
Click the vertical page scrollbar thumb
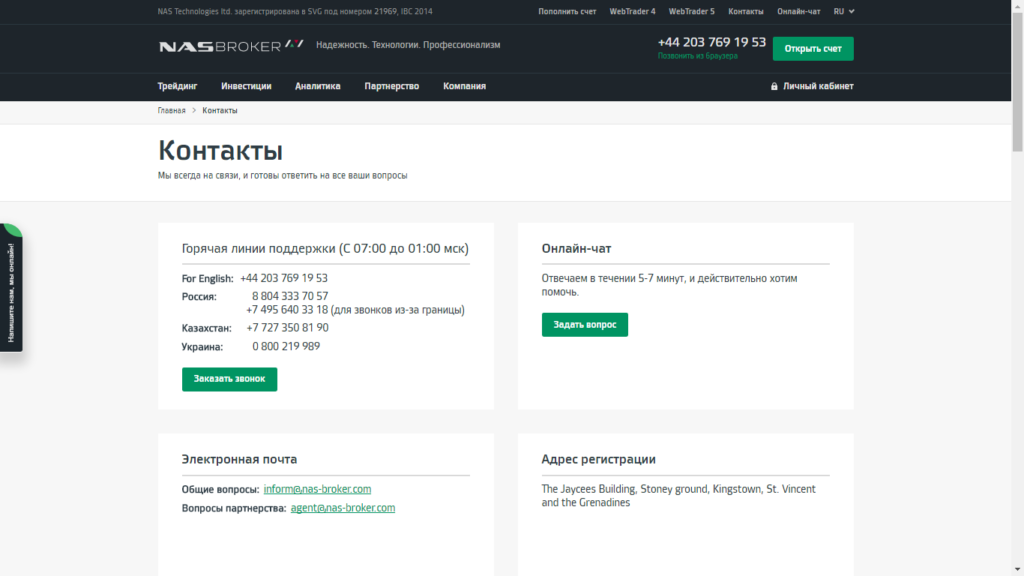[1017, 82]
